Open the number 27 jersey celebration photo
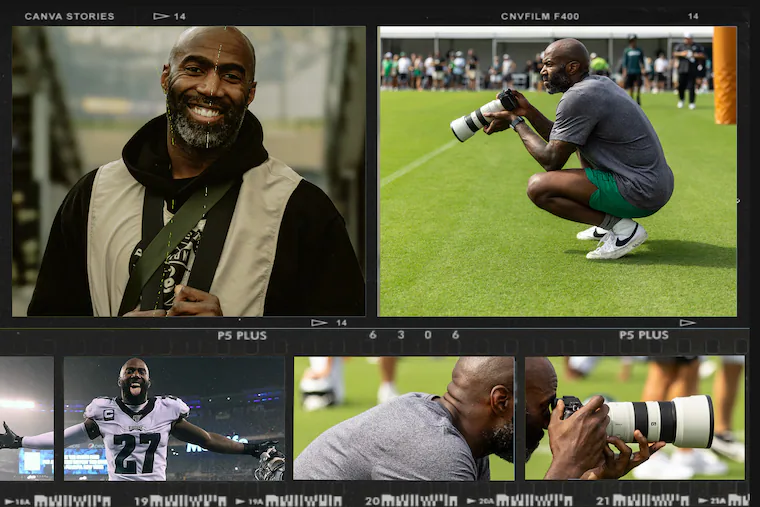Viewport: 760px width, 507px height. point(174,419)
